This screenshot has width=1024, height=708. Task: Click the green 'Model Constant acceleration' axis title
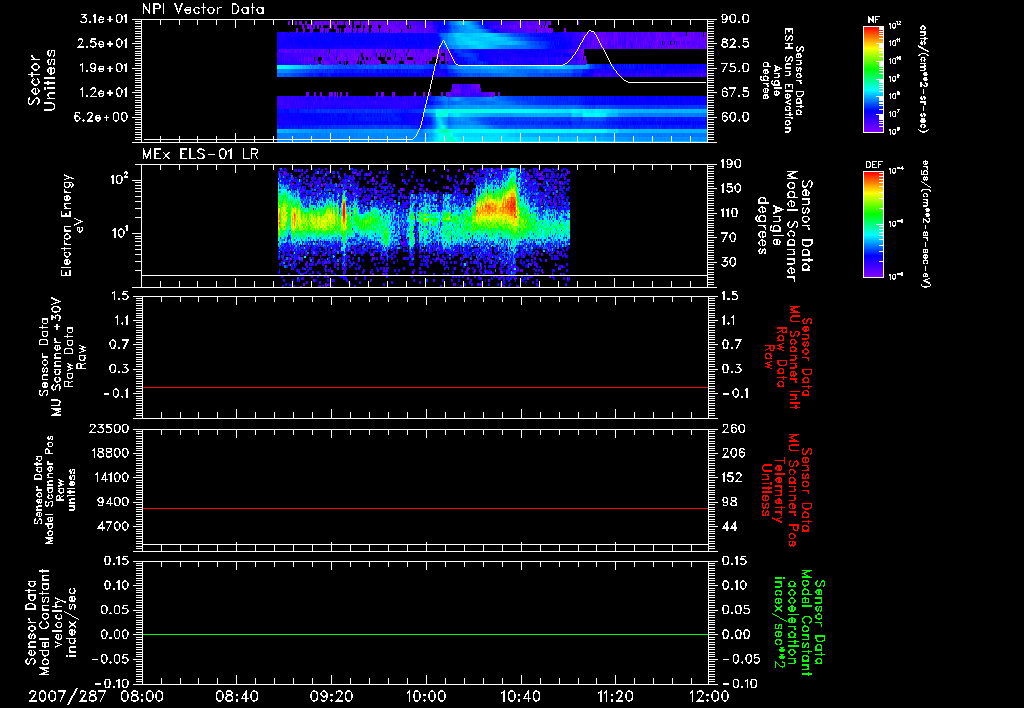point(799,624)
